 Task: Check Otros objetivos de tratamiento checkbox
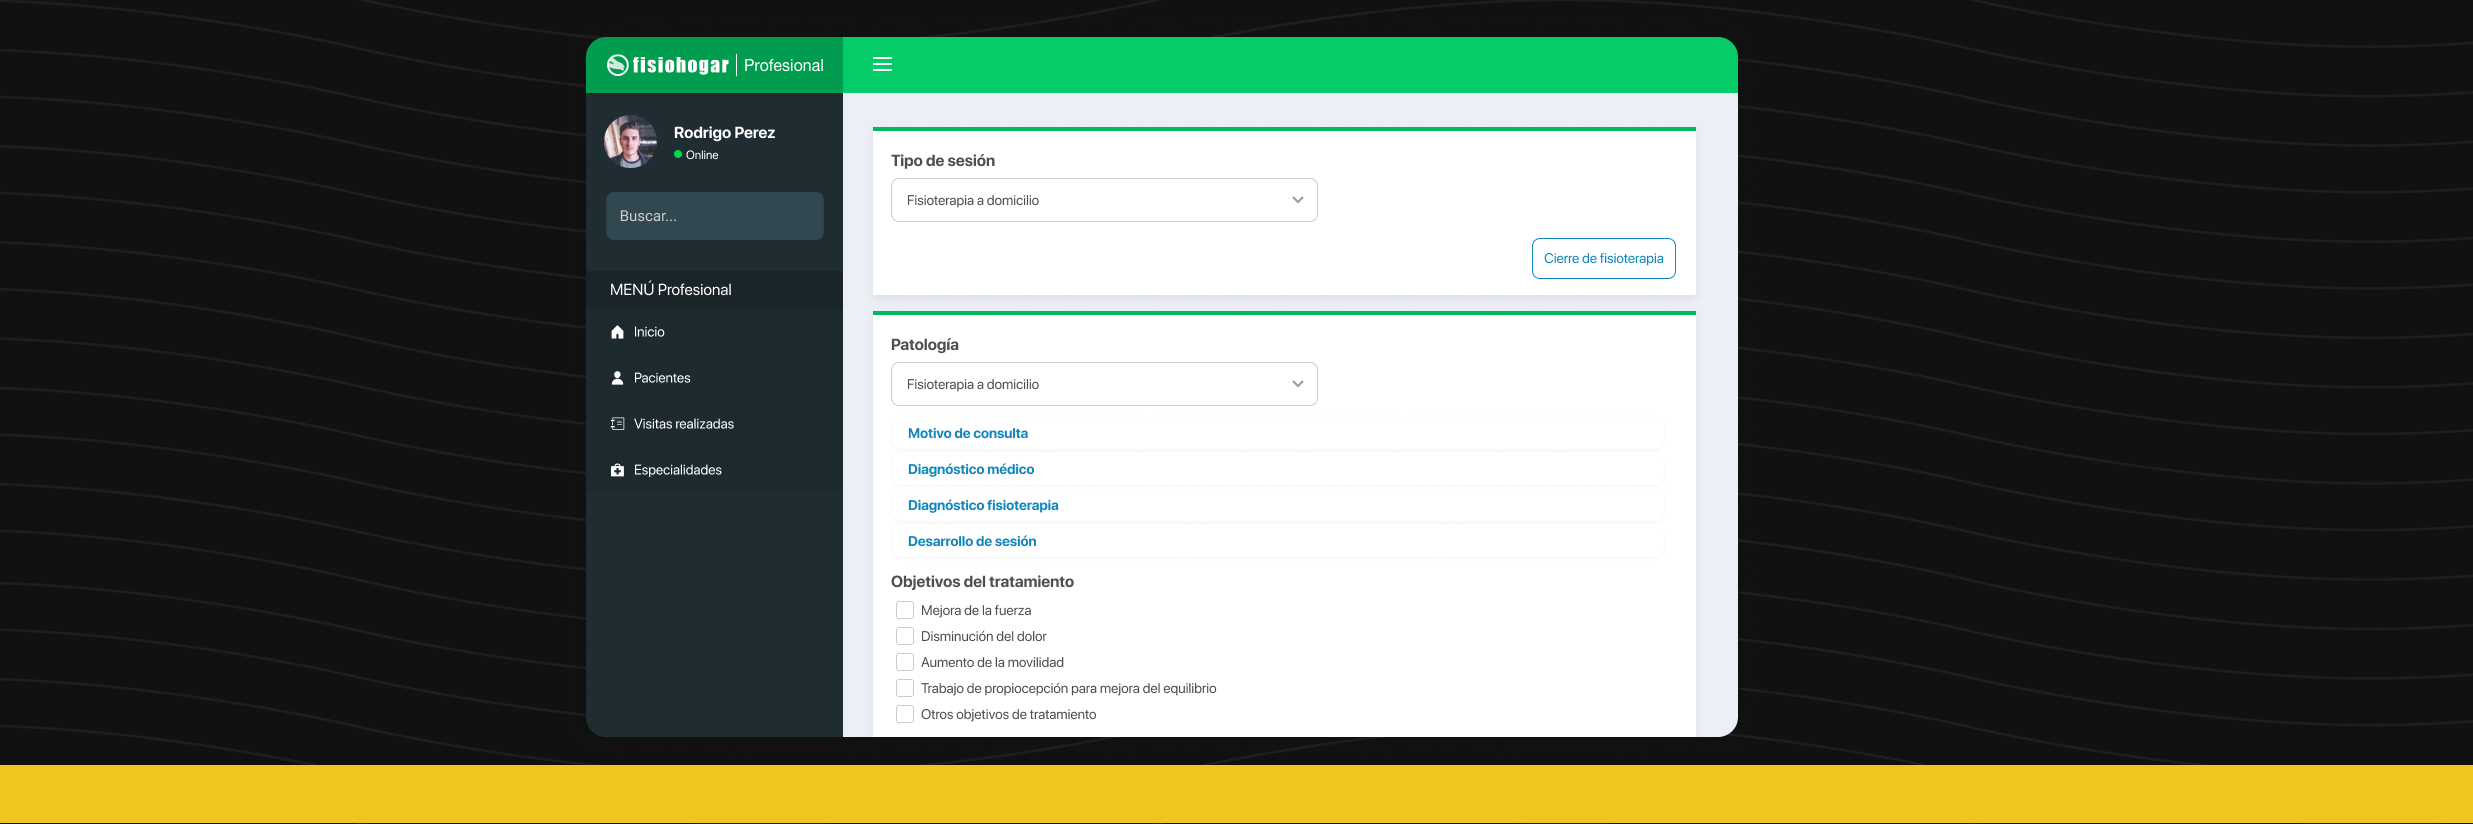(905, 714)
